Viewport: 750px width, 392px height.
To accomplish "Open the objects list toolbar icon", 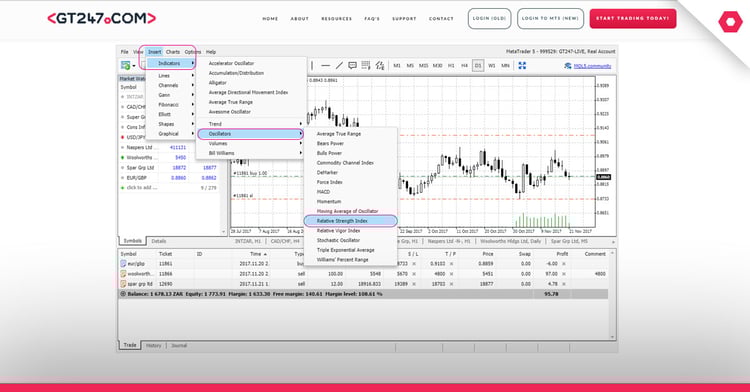I will coord(366,65).
